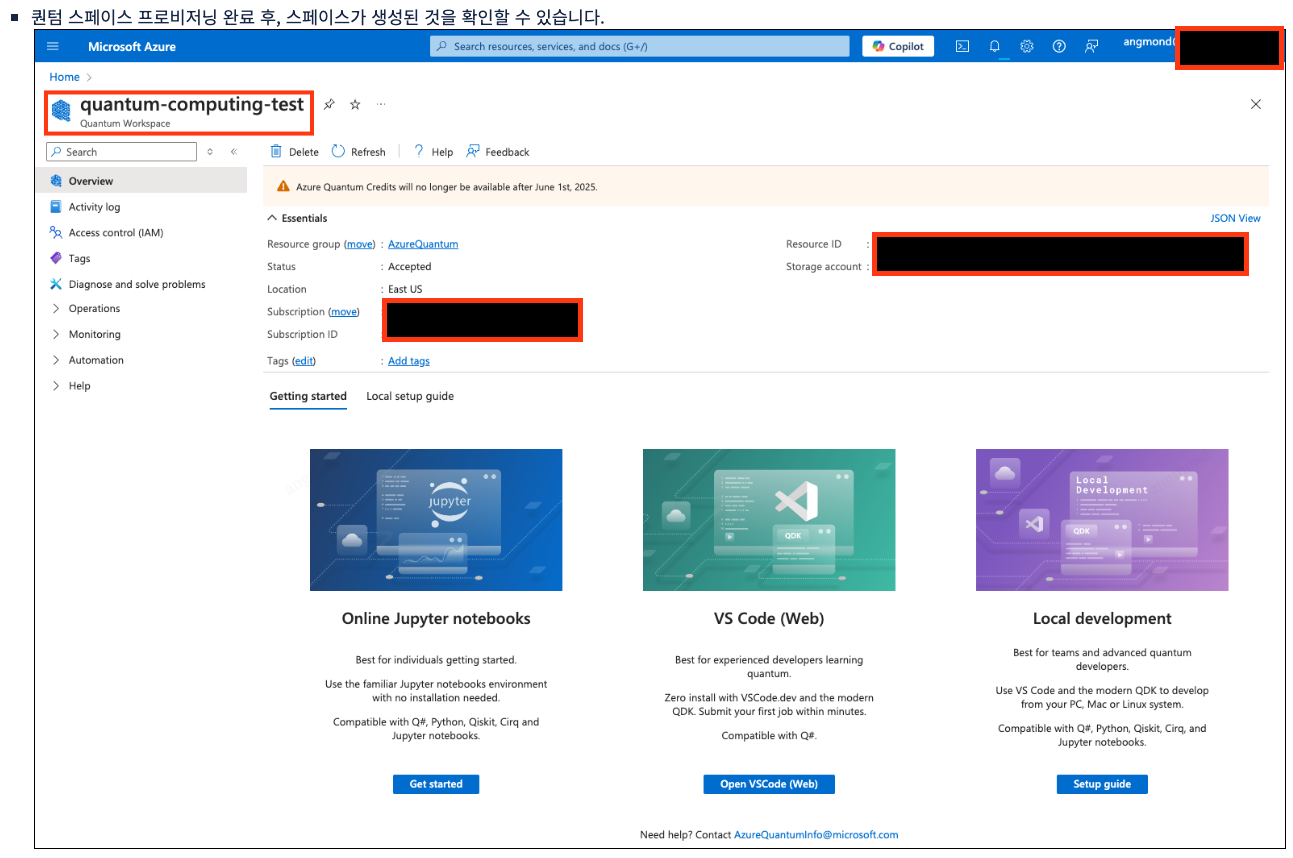Click the Local development card image
The height and width of the screenshot is (858, 1293).
click(1102, 520)
